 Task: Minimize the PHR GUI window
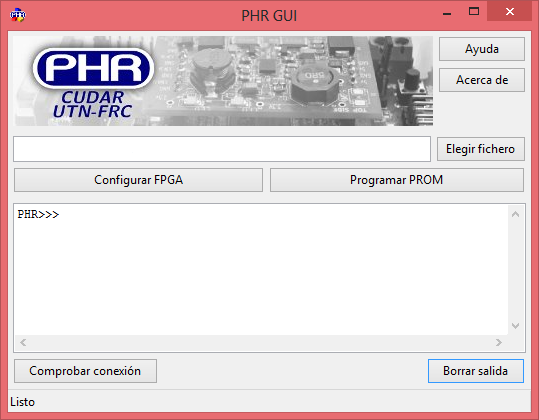tap(447, 12)
